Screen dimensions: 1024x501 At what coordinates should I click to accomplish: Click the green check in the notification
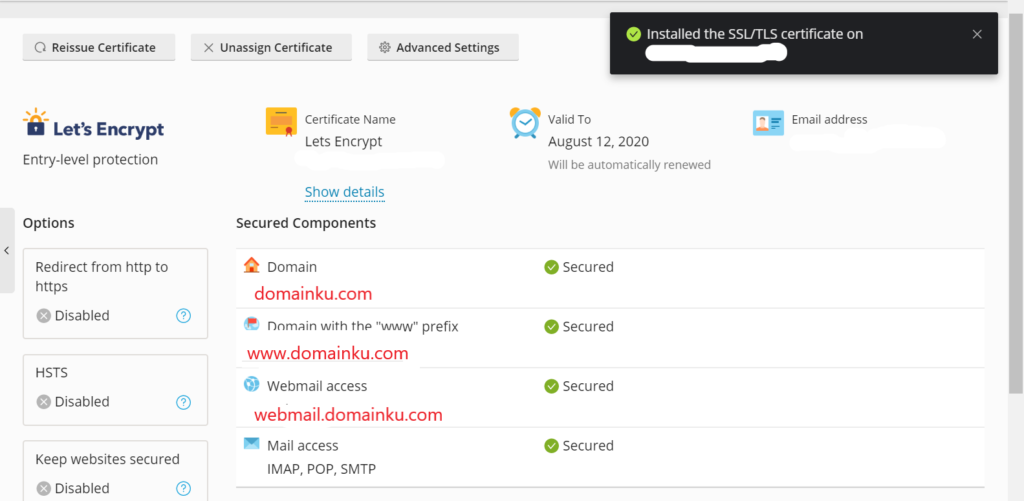click(633, 34)
